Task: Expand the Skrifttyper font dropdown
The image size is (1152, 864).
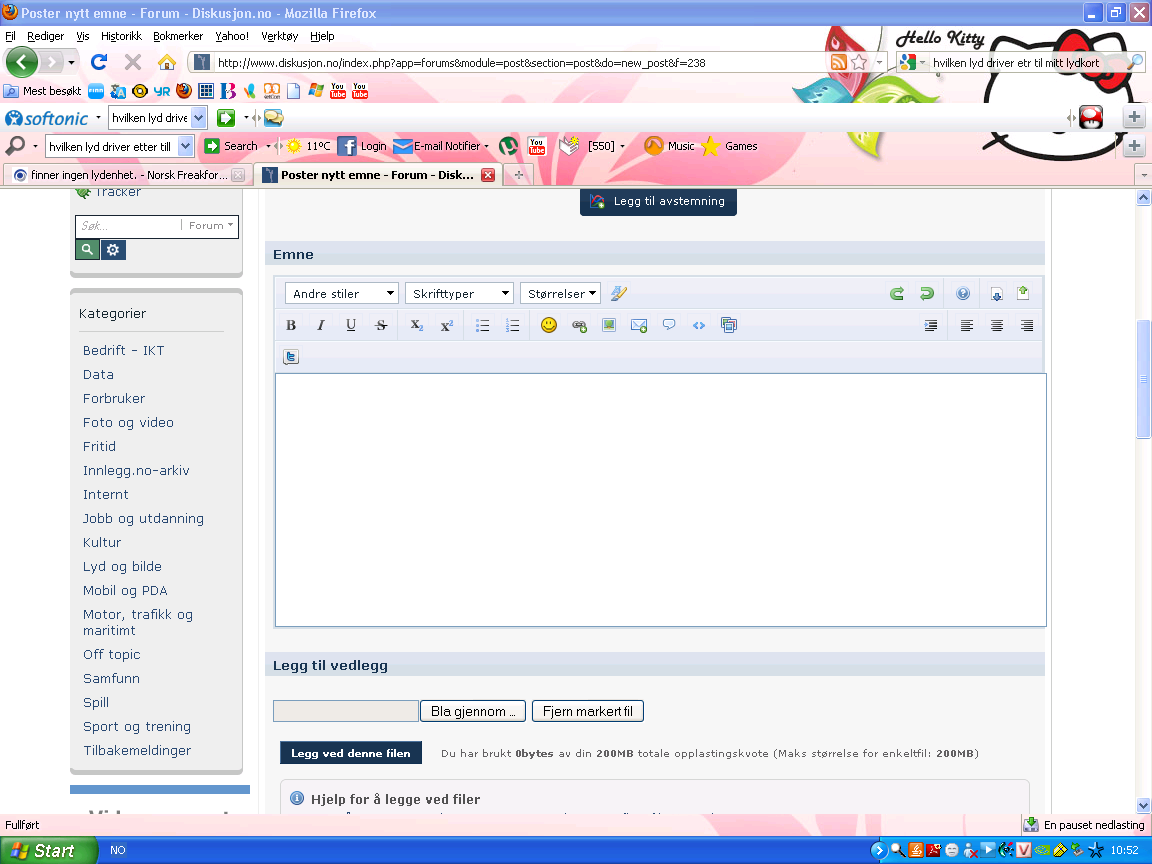Action: pyautogui.click(x=459, y=294)
